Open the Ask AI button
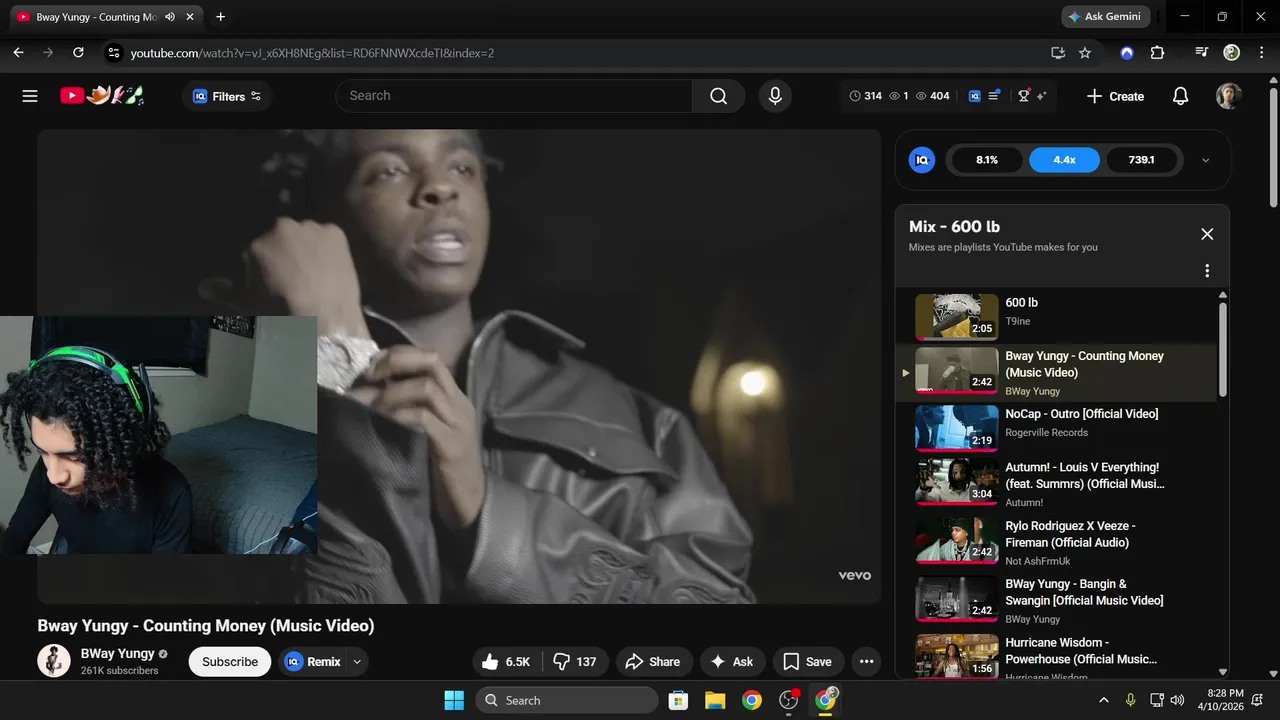Screen dimensions: 1280x720 pos(732,662)
